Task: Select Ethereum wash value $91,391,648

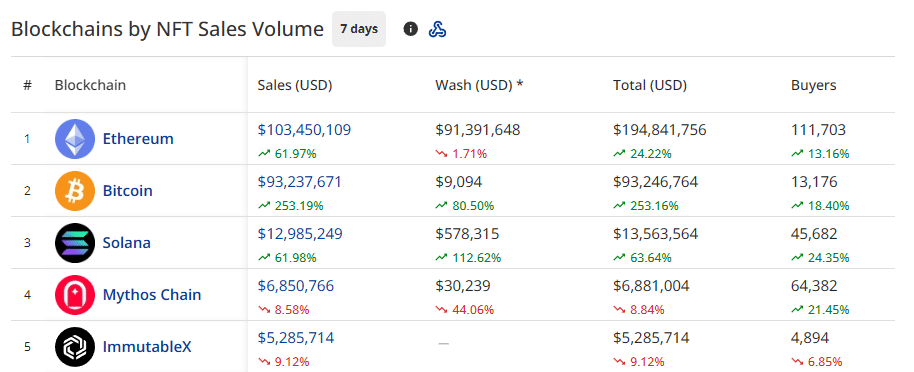Action: tap(478, 129)
